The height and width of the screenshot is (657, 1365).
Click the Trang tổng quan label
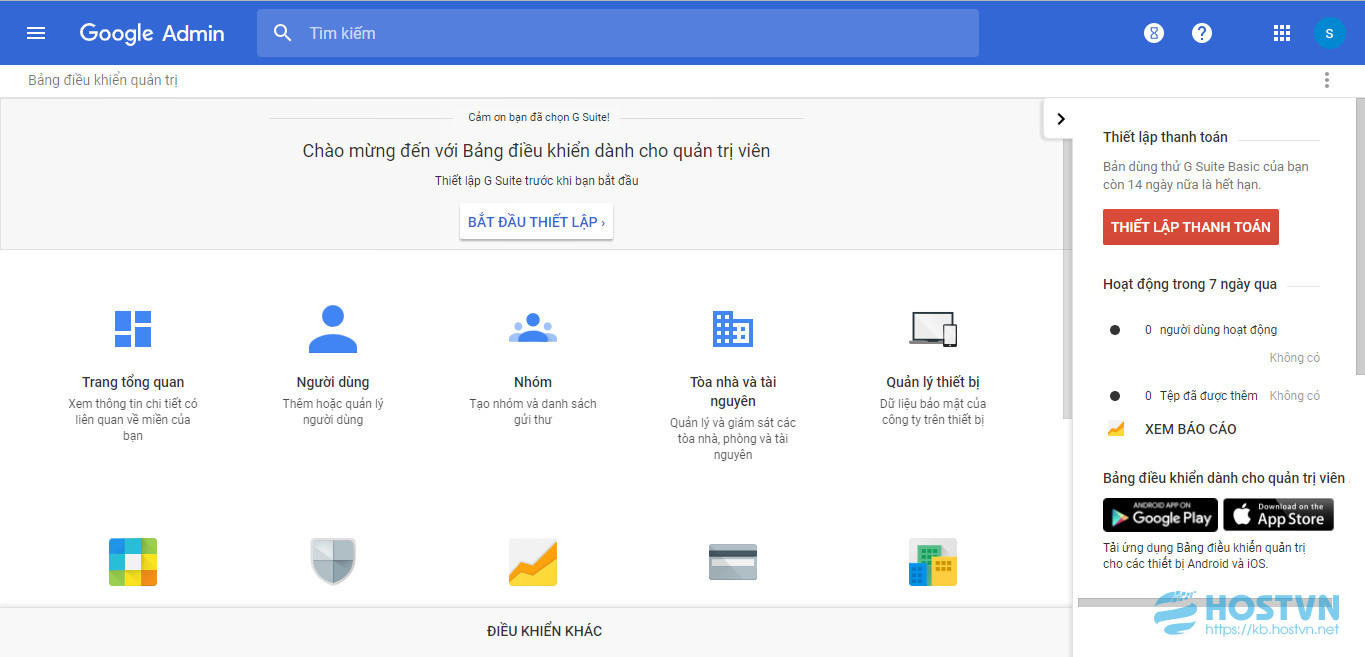pyautogui.click(x=133, y=382)
